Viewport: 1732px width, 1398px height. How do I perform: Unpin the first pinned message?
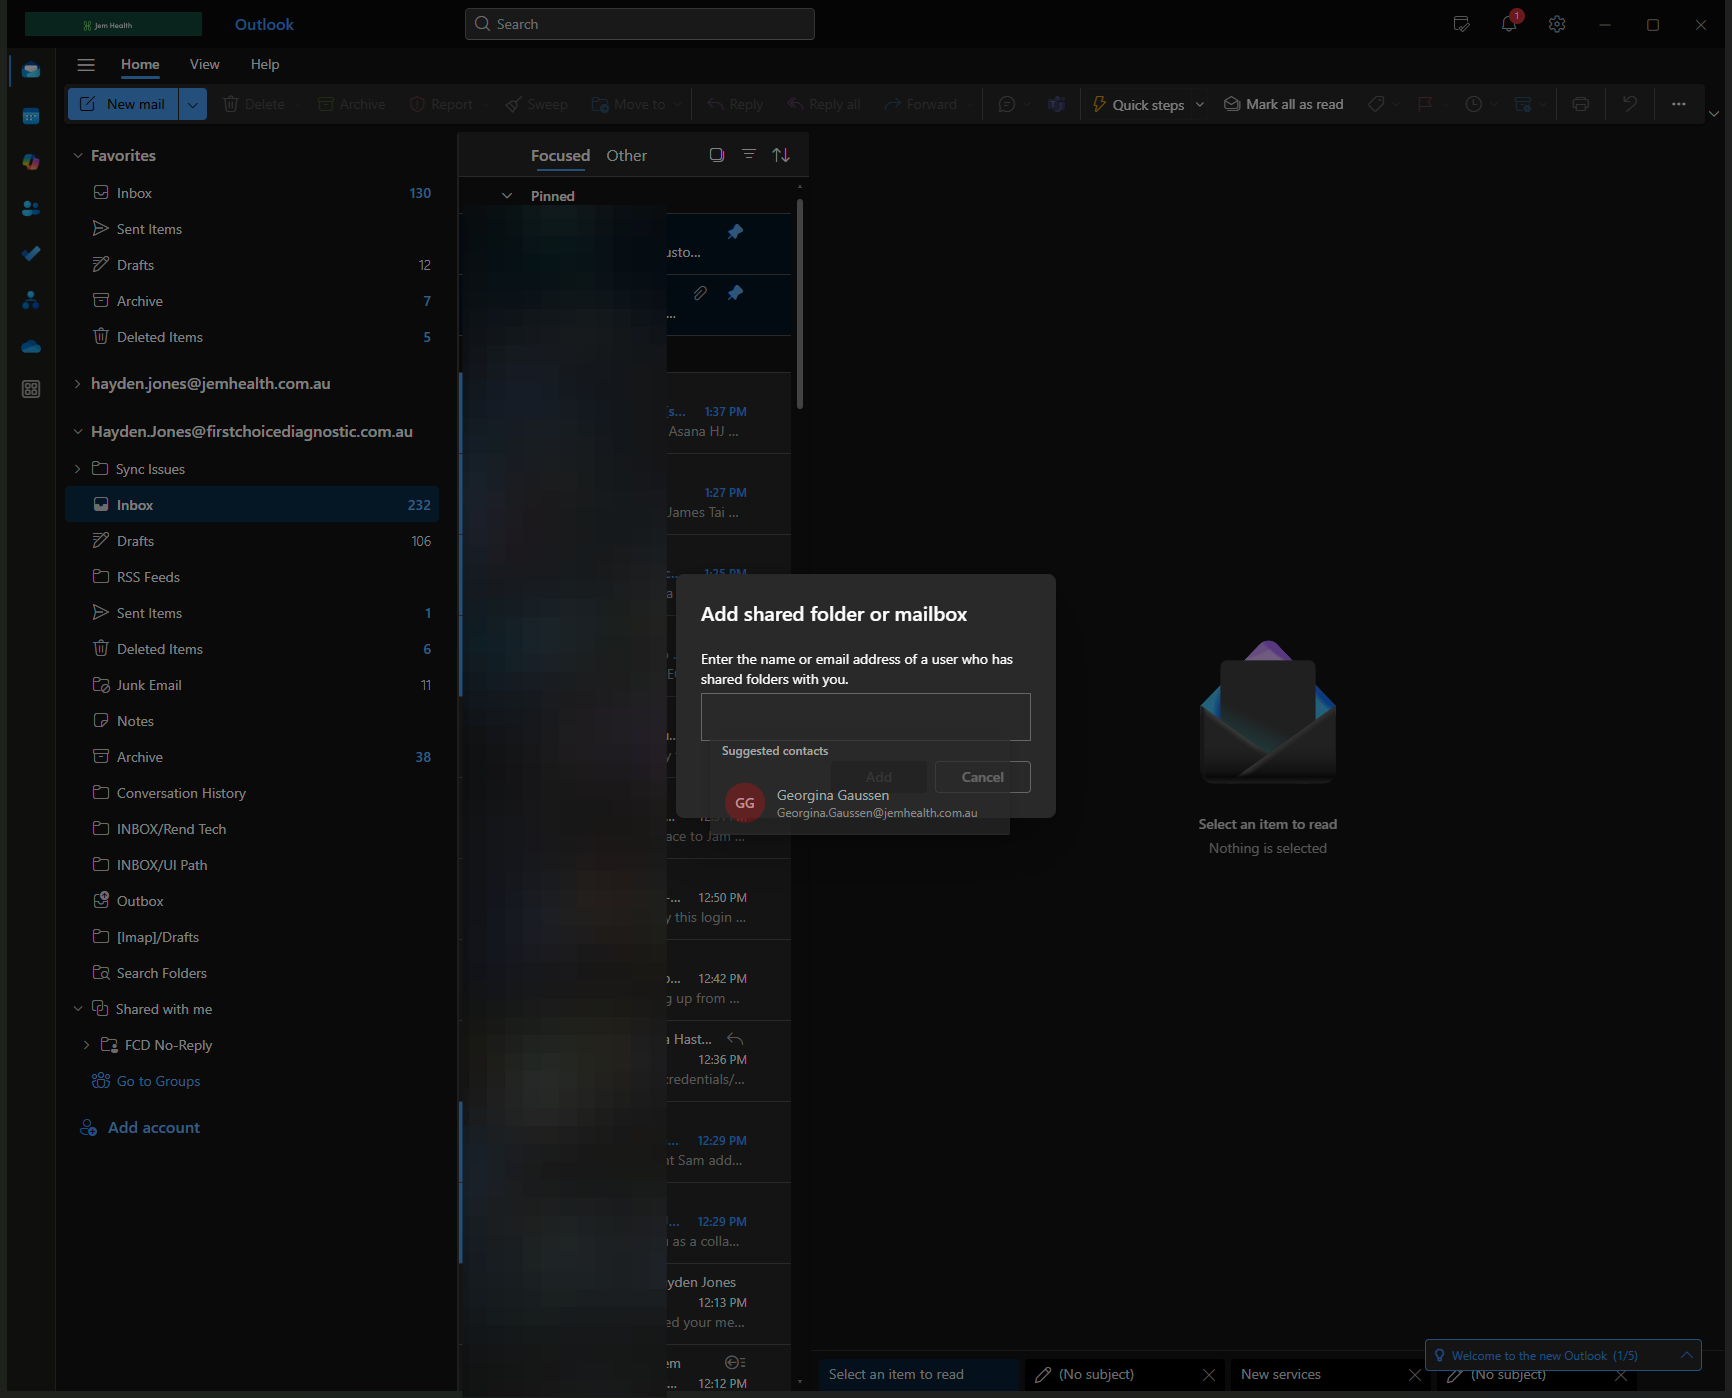click(735, 232)
